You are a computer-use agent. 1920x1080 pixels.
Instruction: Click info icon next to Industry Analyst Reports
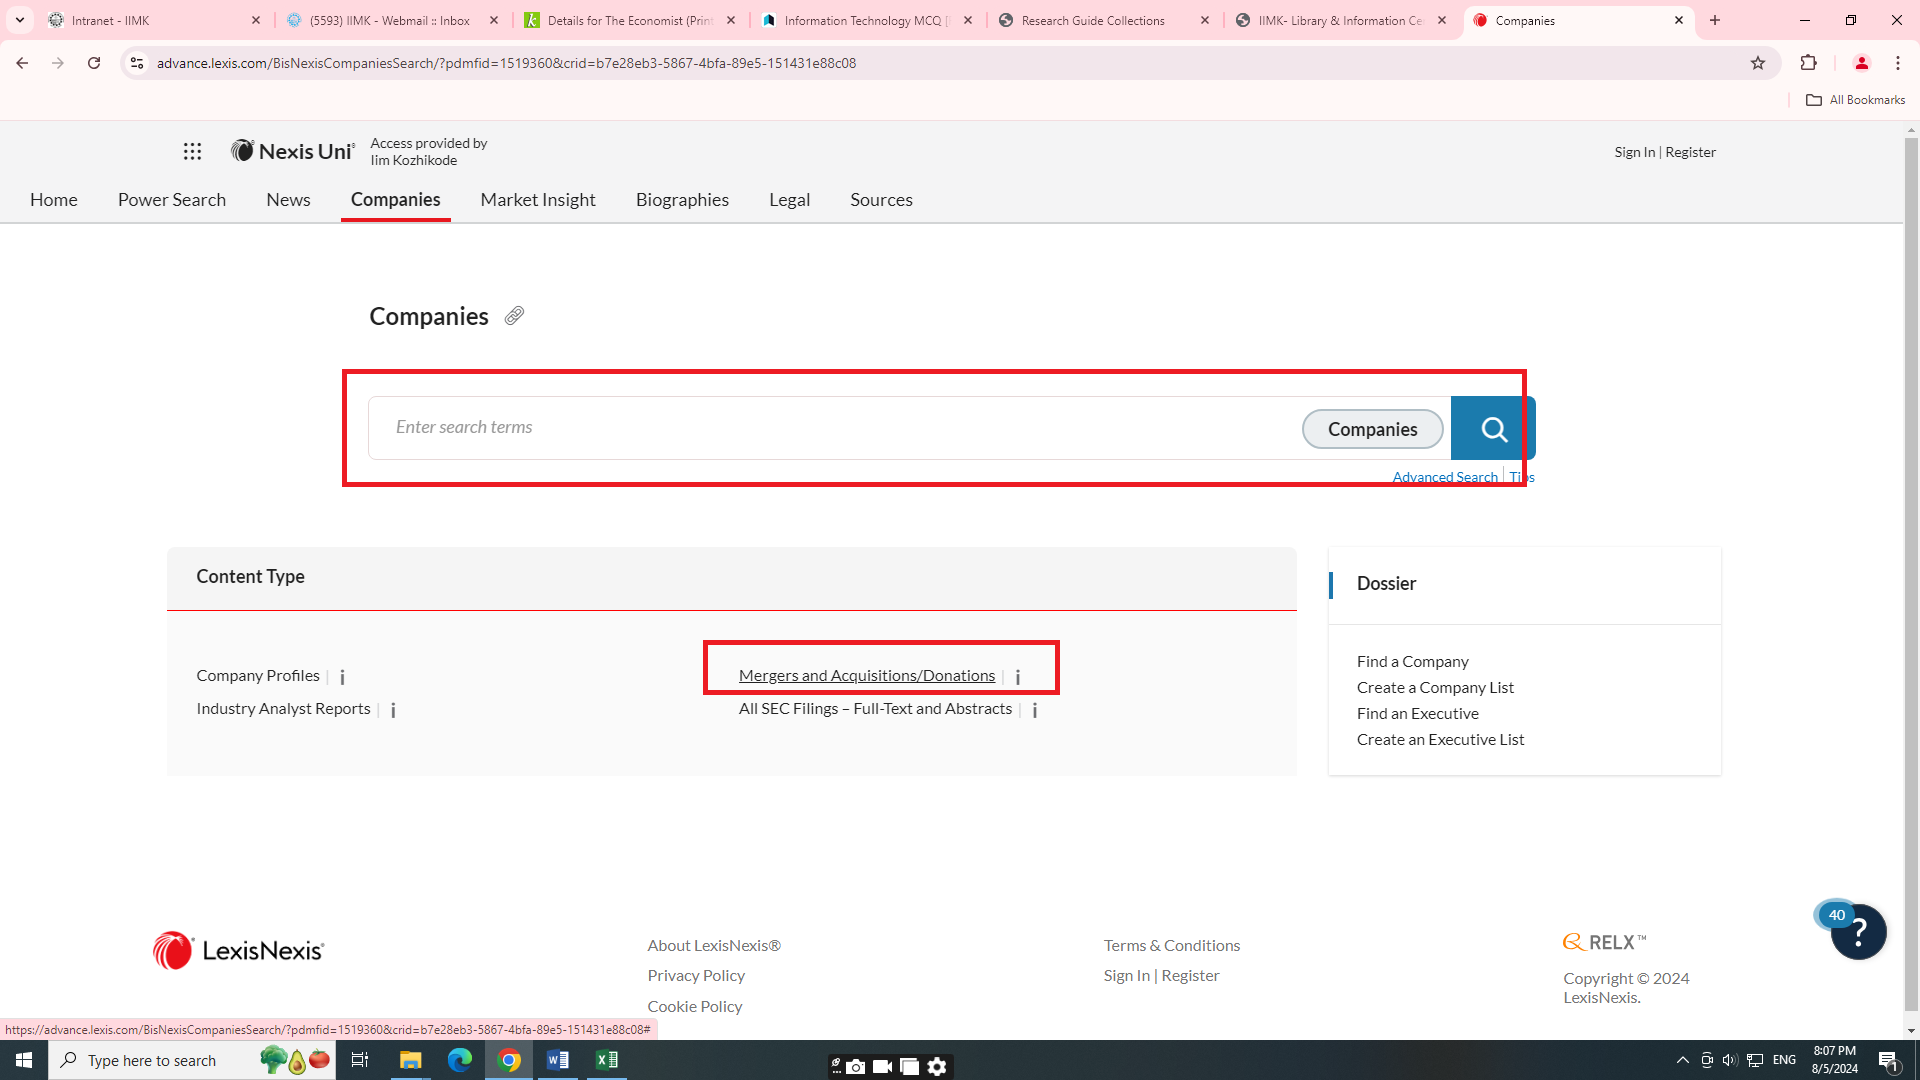(x=393, y=710)
